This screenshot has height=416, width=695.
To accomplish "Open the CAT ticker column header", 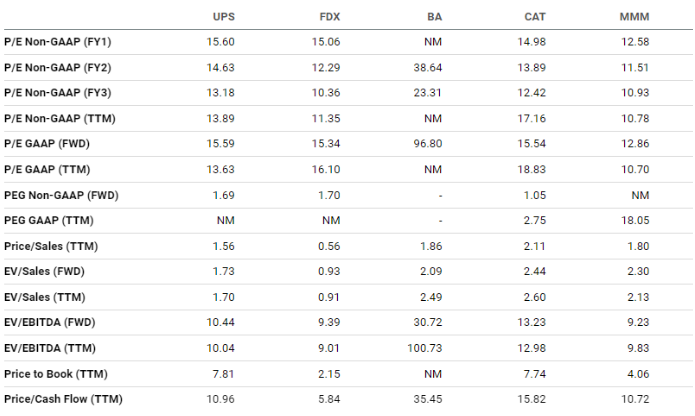I will 535,17.
